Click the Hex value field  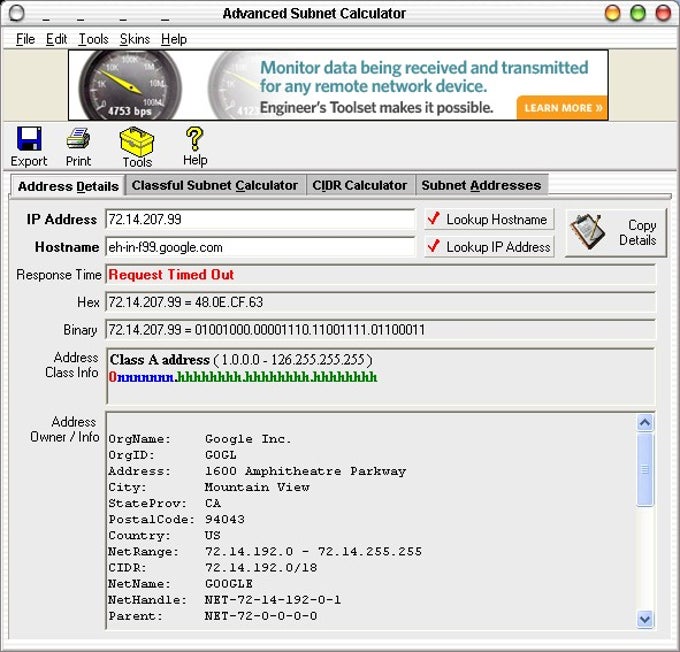coord(380,302)
